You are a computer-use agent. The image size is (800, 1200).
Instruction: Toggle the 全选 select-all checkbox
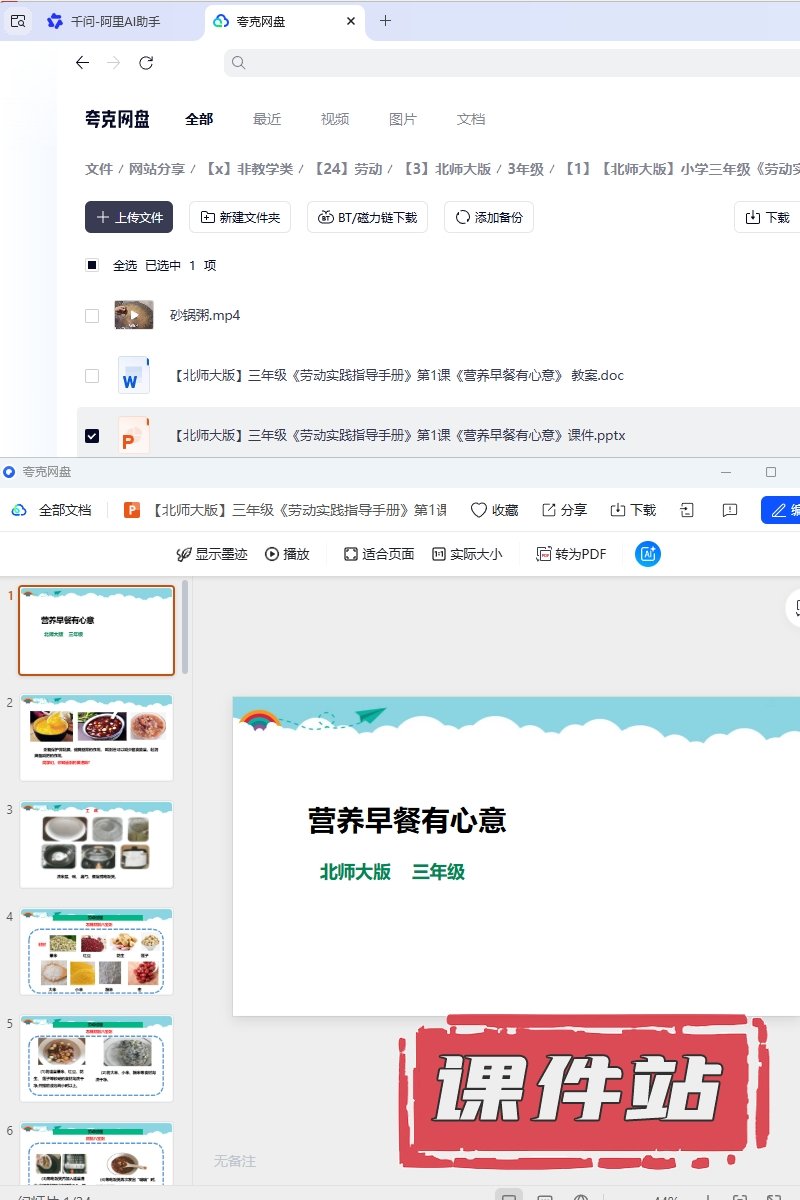coord(92,266)
